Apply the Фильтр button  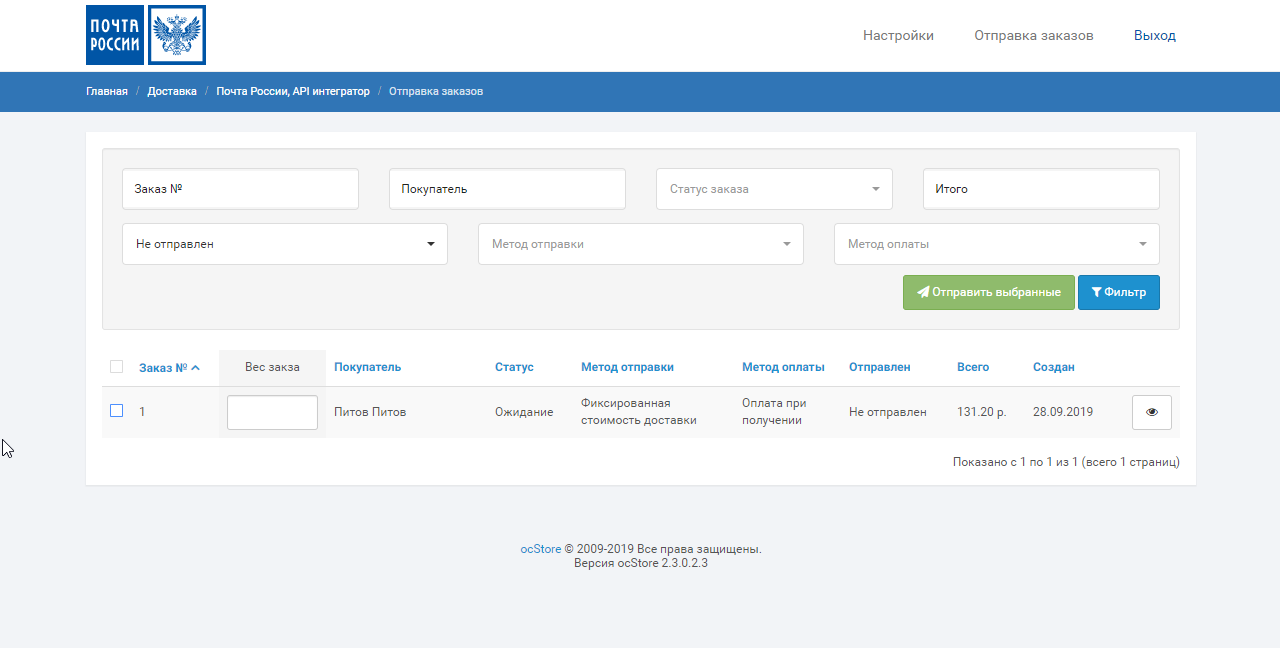click(x=1118, y=292)
